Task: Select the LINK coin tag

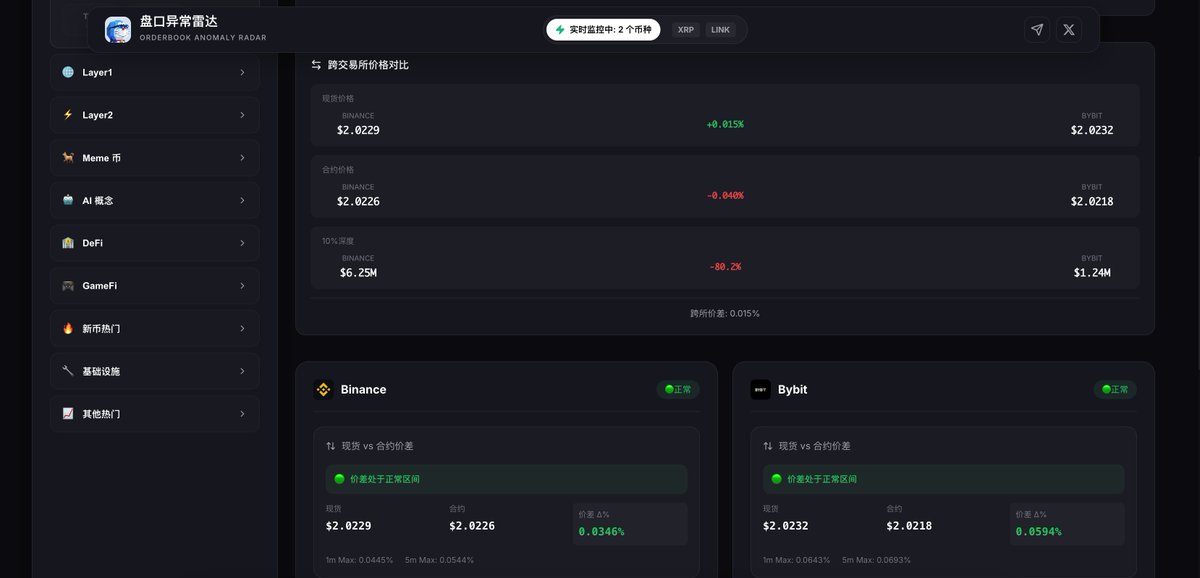Action: 720,30
